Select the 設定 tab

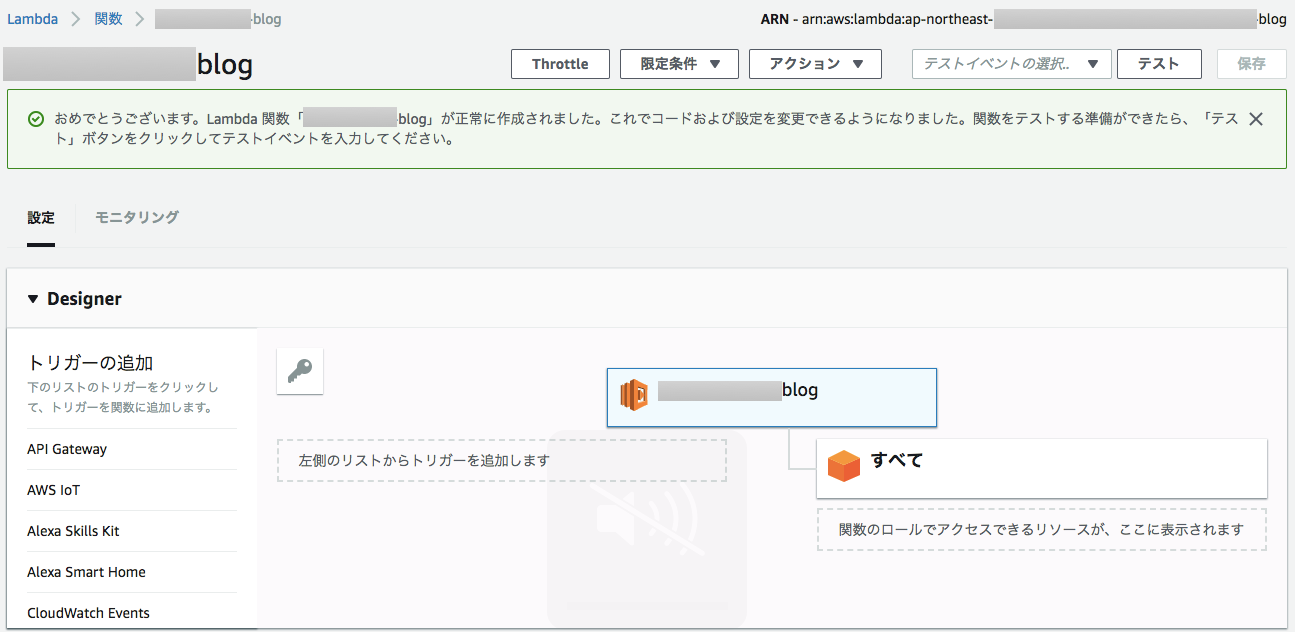[41, 217]
